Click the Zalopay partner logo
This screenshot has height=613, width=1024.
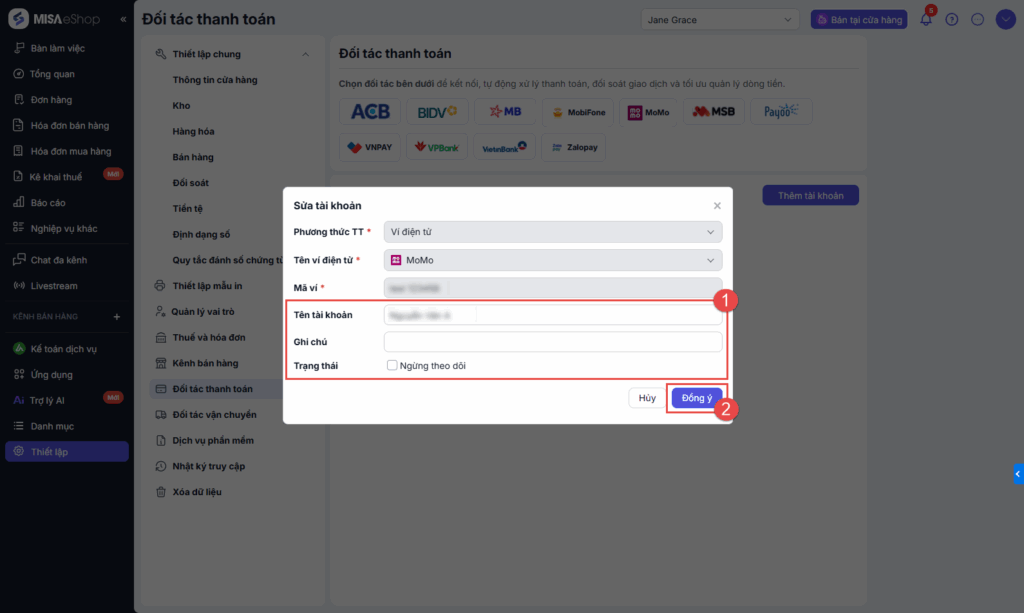[573, 147]
